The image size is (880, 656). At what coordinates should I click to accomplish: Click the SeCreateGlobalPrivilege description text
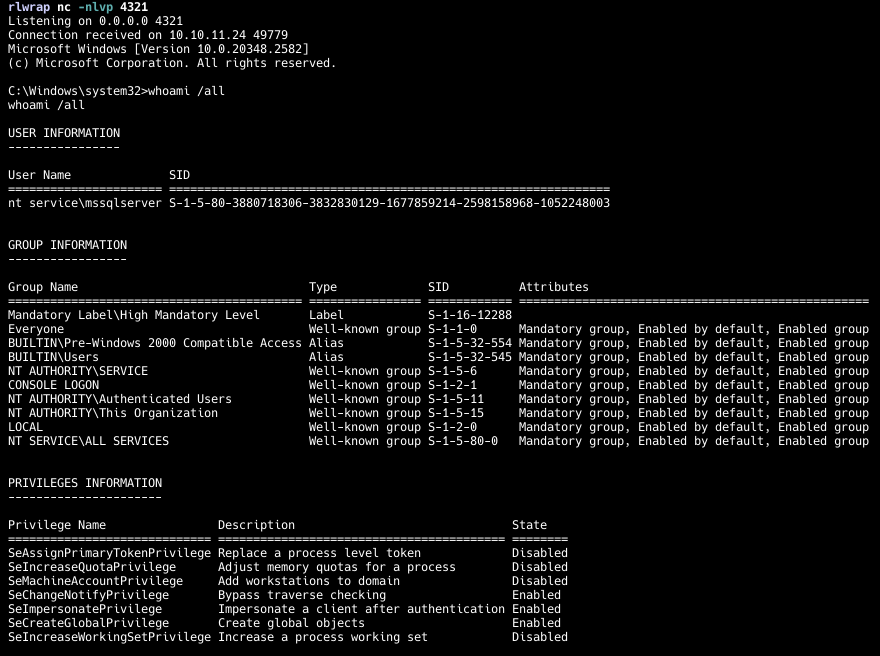coord(291,623)
